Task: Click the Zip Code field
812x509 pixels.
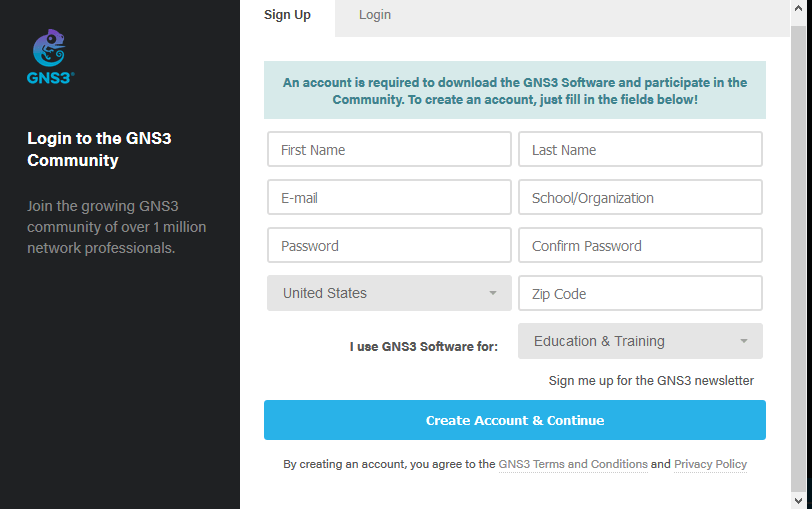Action: [640, 294]
